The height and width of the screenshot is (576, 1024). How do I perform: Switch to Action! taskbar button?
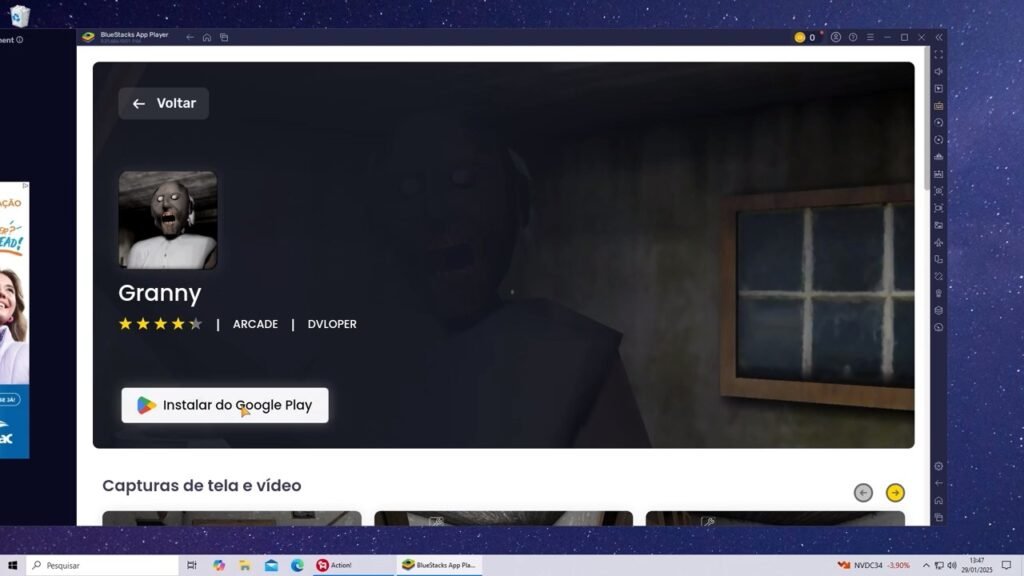(353, 565)
